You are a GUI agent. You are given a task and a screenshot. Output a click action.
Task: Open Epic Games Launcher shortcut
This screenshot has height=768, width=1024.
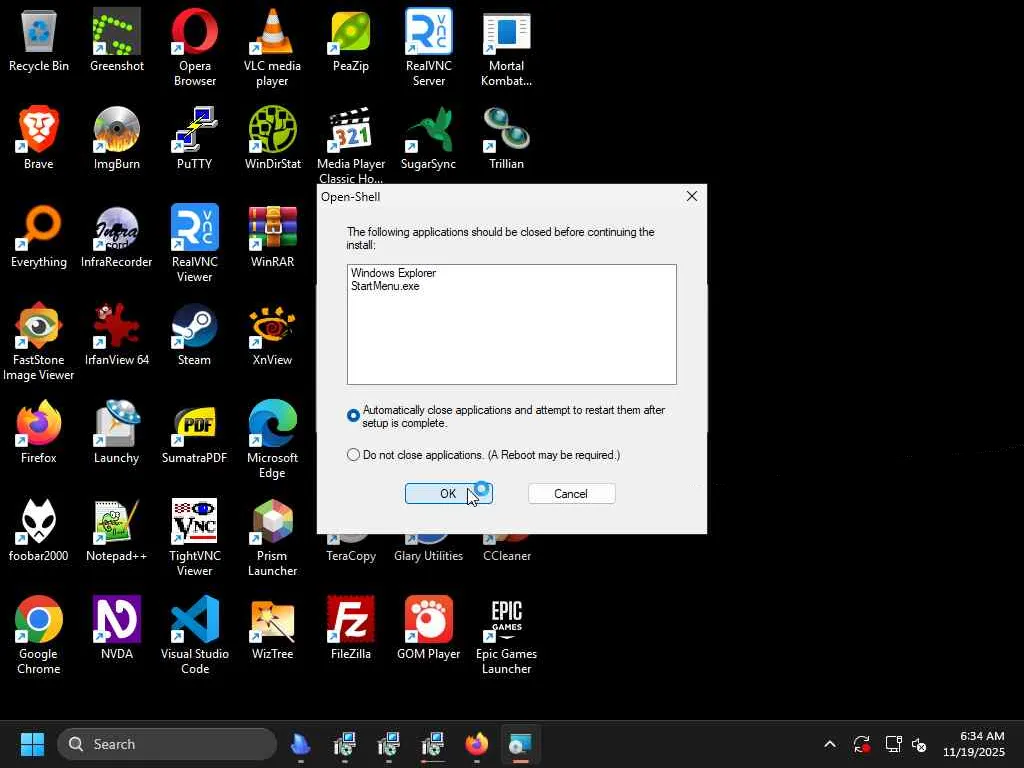pos(506,635)
